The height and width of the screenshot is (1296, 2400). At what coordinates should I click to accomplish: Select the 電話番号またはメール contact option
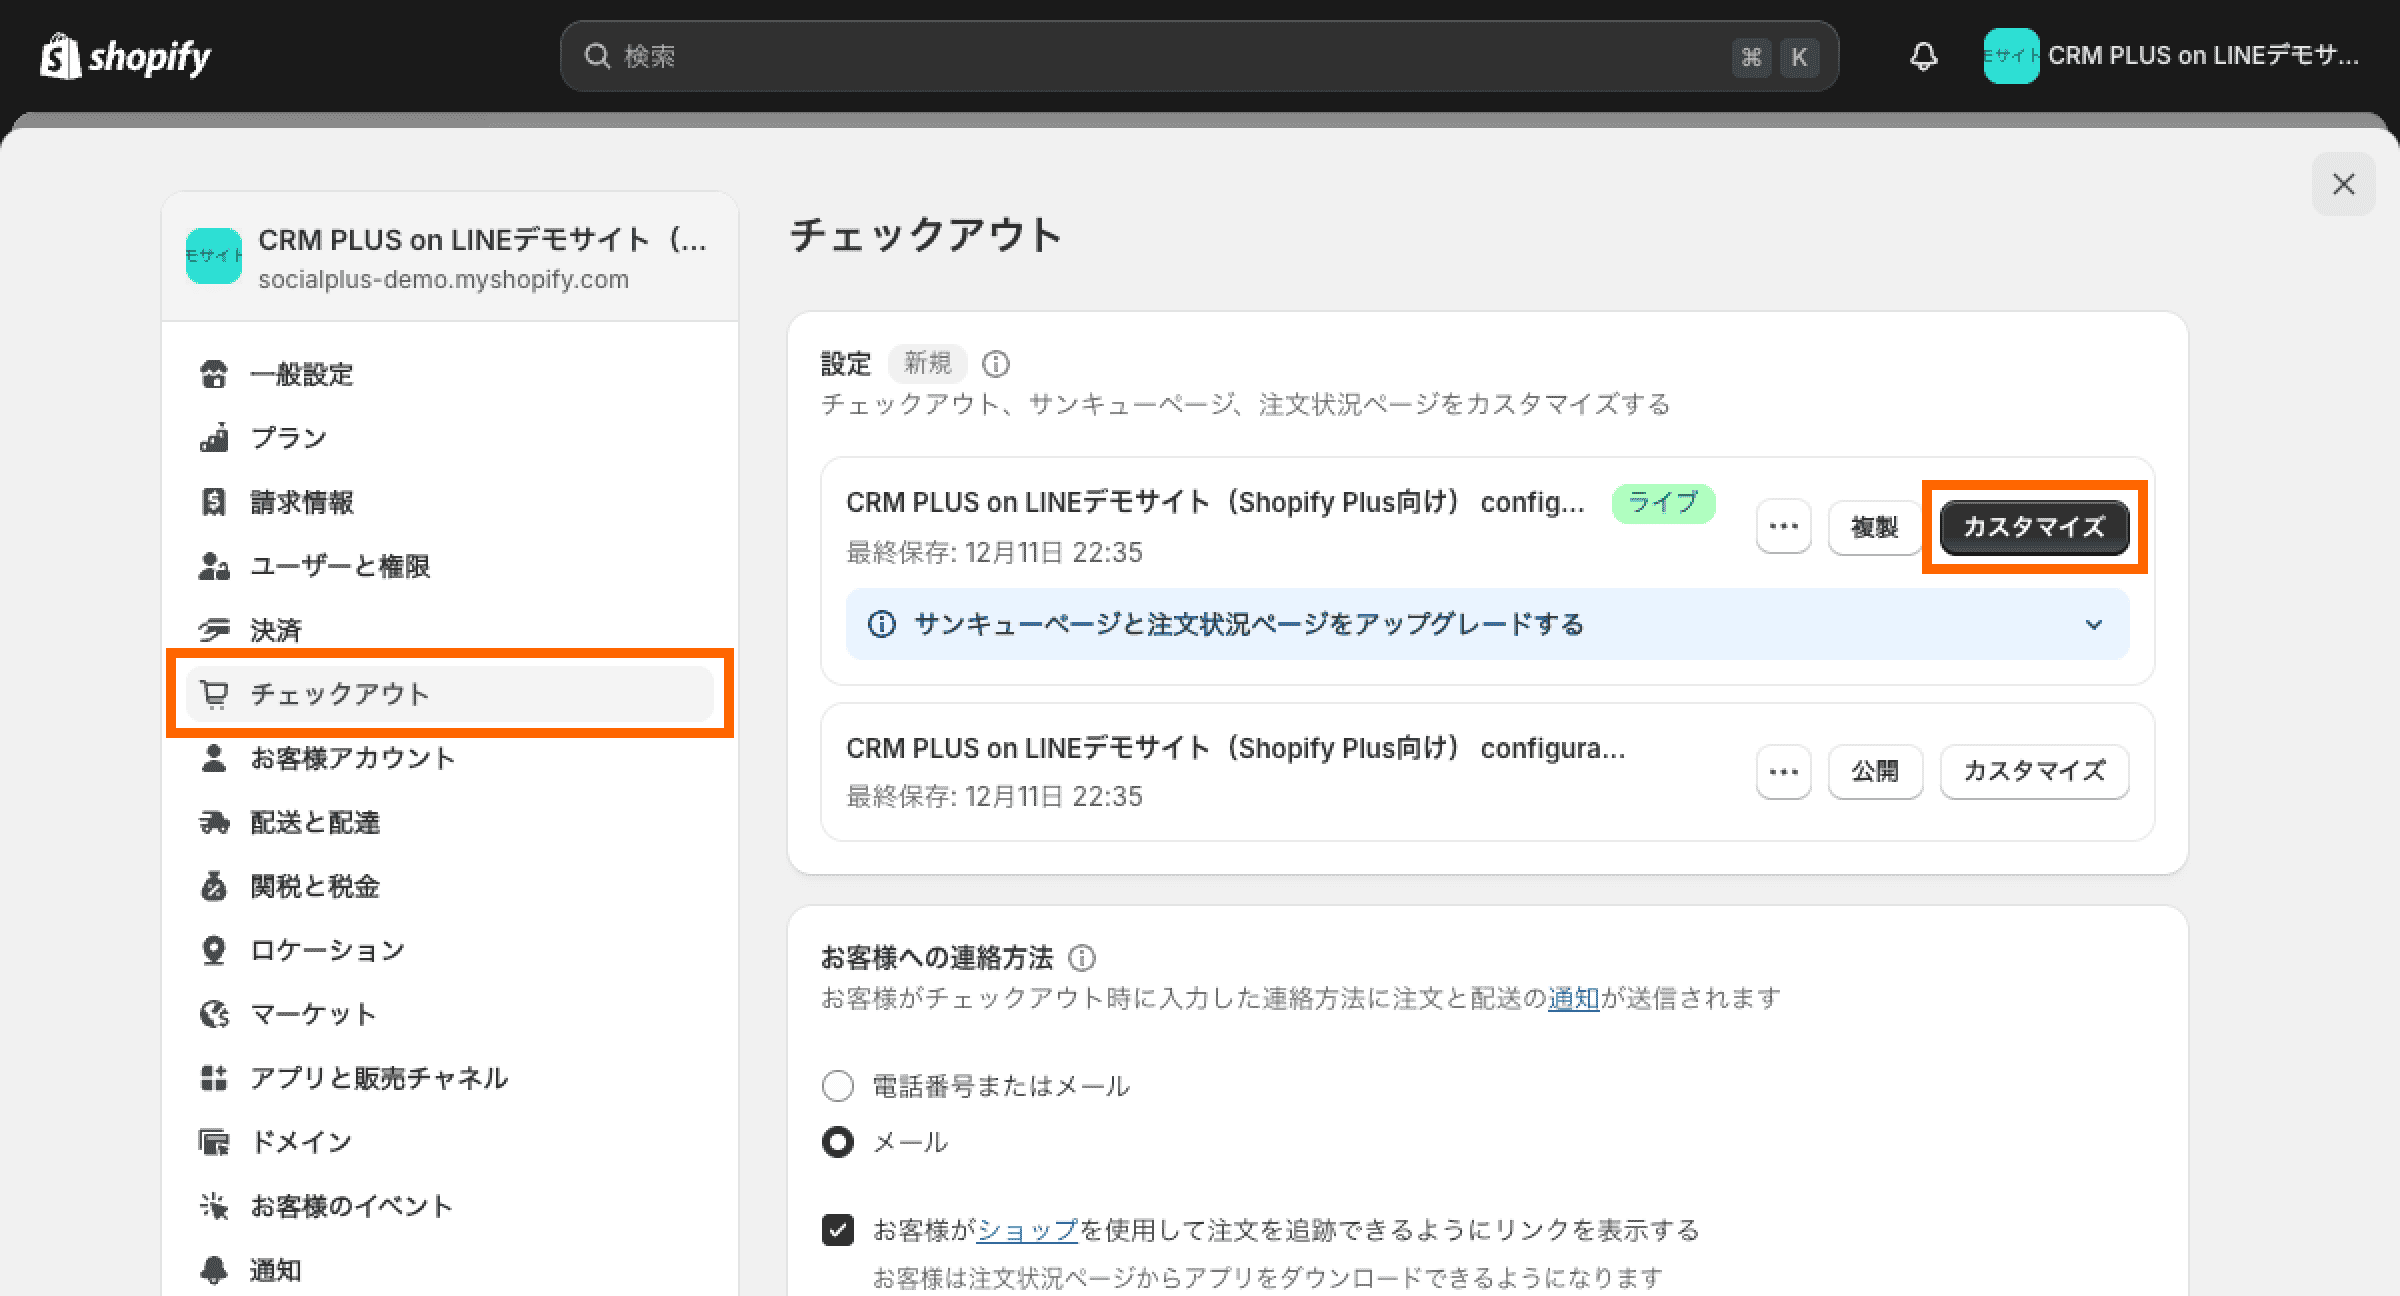click(x=838, y=1085)
